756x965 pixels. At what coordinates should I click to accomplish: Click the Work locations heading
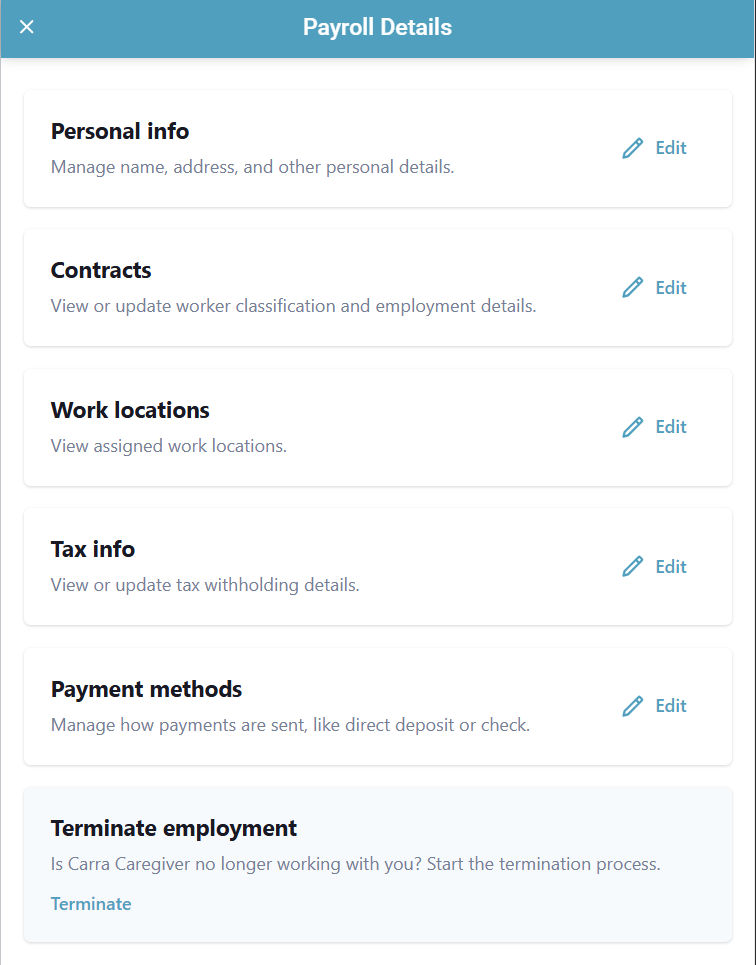[130, 411]
